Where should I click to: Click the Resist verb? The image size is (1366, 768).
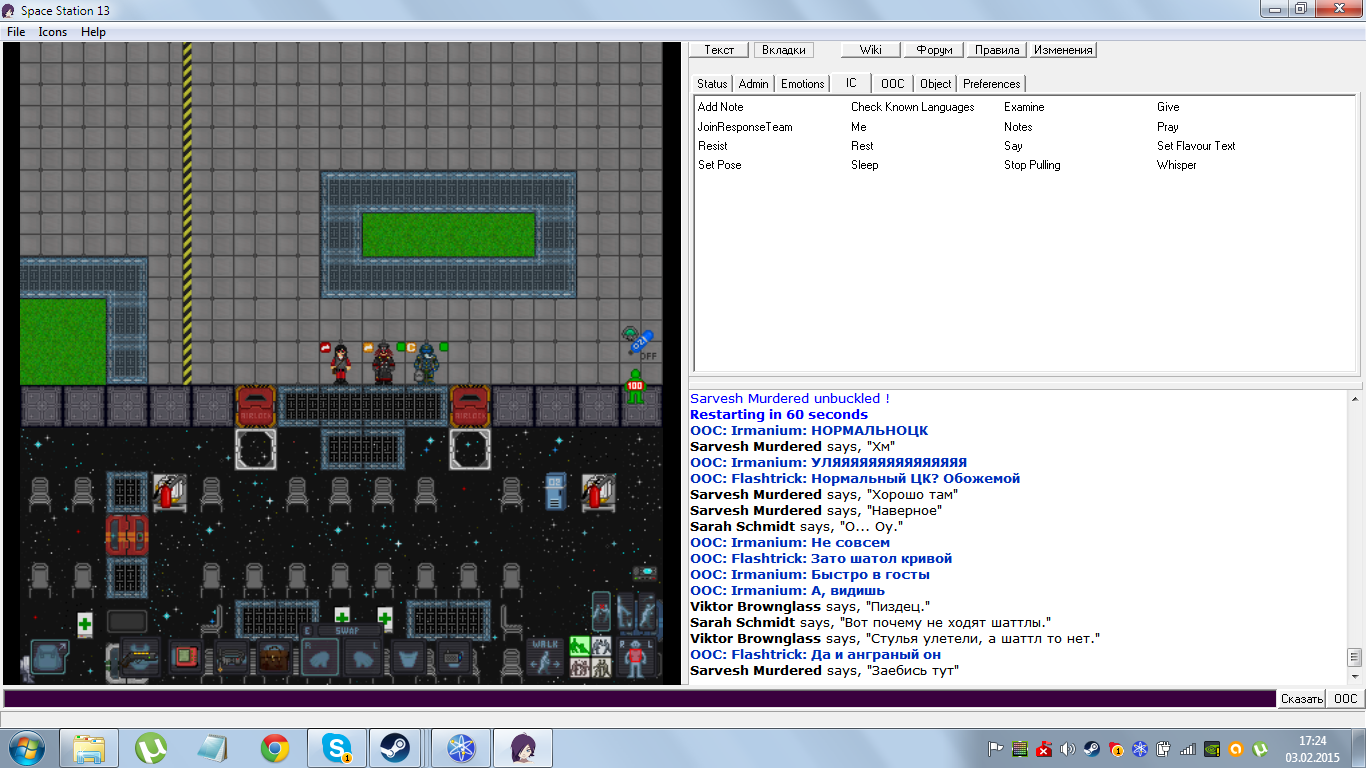[x=713, y=146]
